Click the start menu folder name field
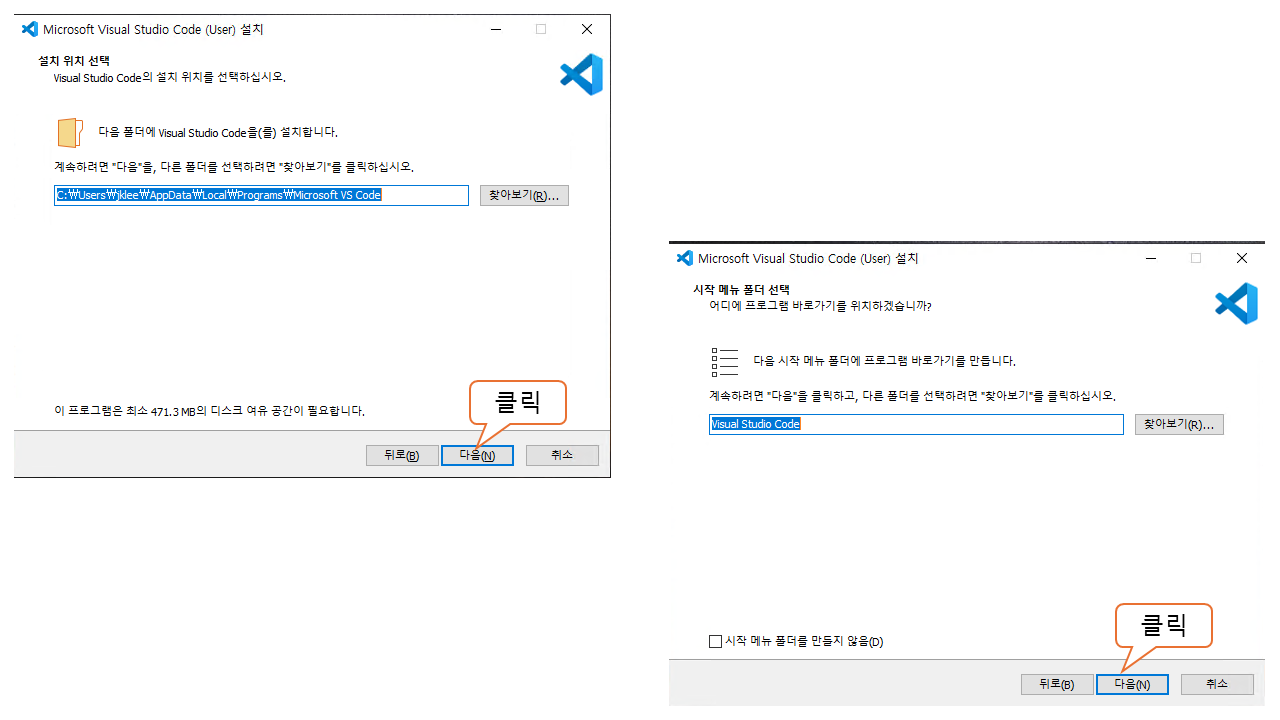The height and width of the screenshot is (720, 1280). pos(916,424)
